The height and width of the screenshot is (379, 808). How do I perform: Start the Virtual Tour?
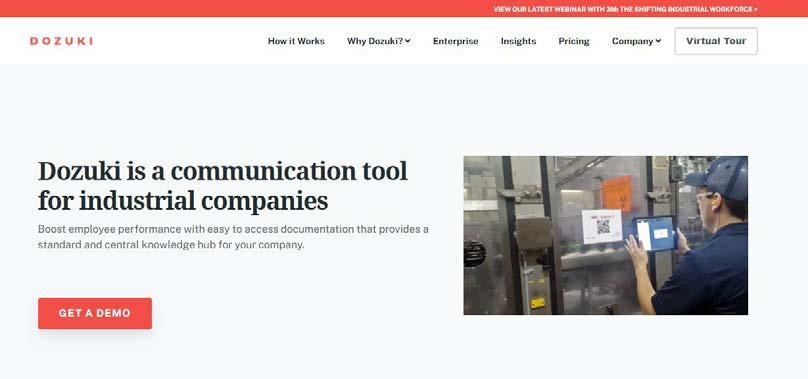[x=716, y=41]
